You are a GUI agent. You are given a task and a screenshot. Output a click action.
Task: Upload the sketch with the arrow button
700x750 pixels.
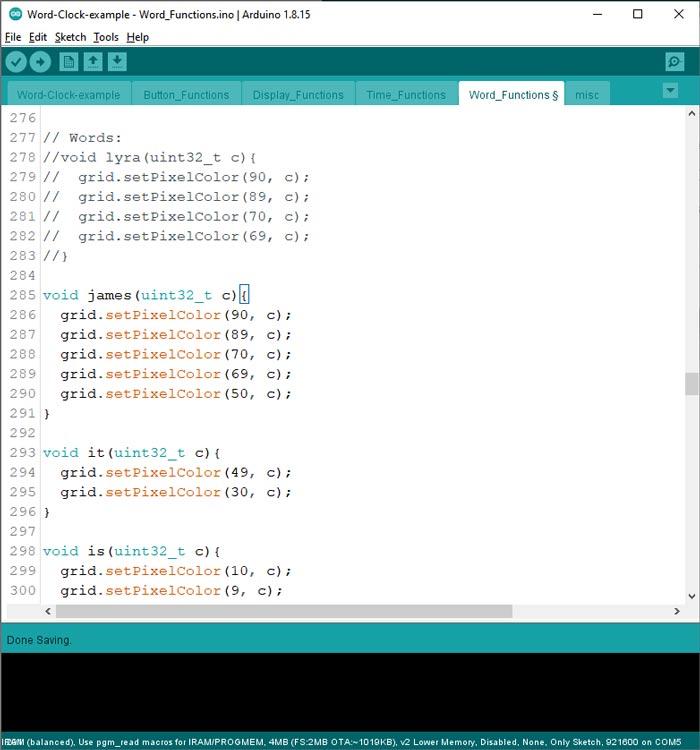[x=40, y=62]
